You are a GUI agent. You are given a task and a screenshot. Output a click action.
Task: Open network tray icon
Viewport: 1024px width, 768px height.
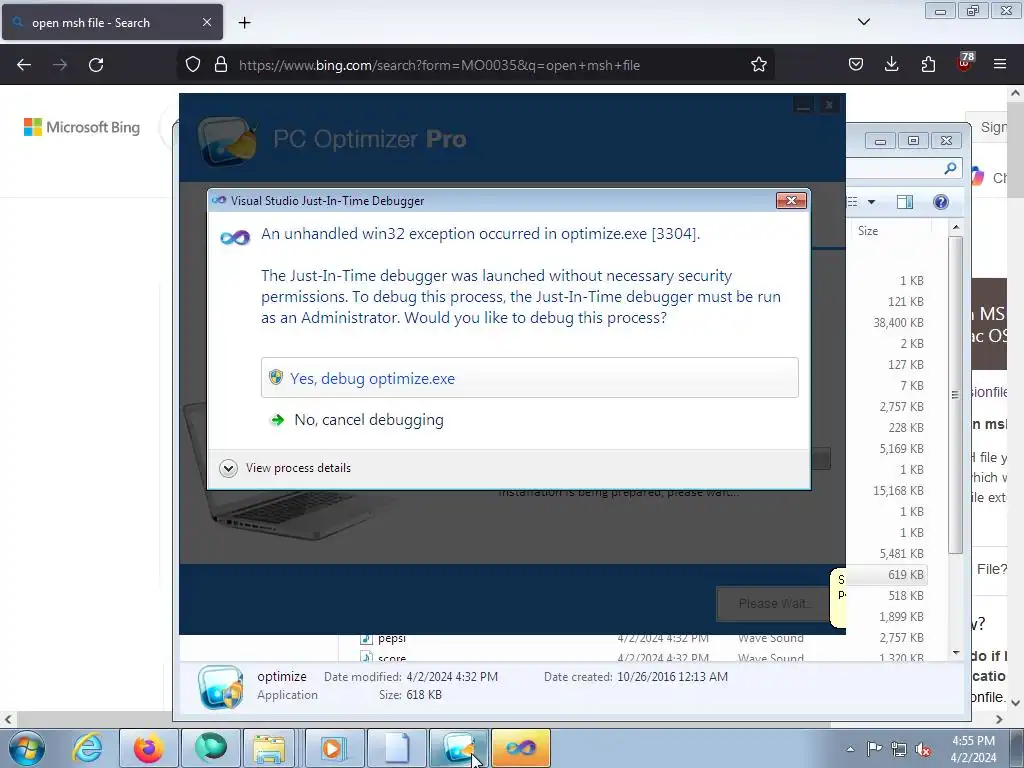click(x=899, y=749)
